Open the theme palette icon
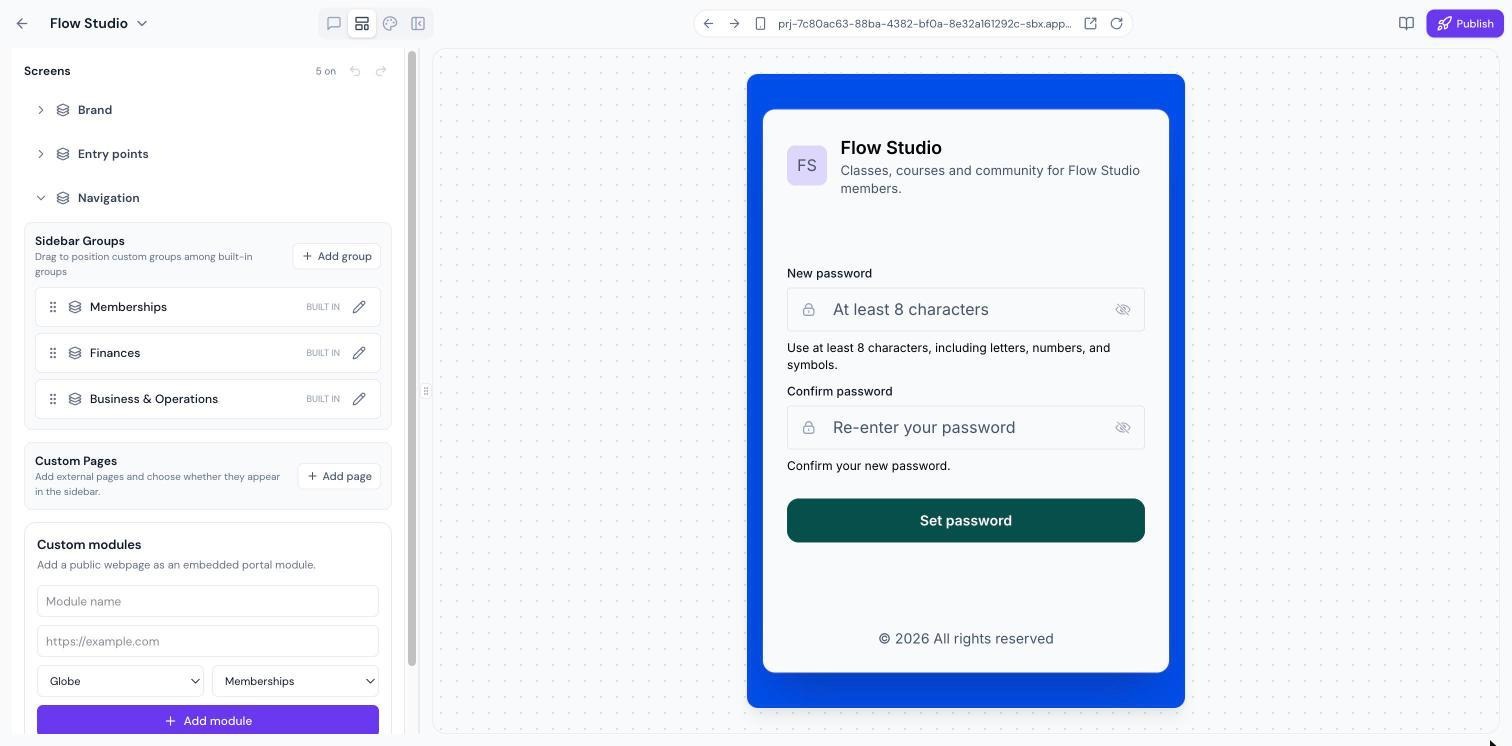Screen dimensions: 1512x746 point(390,23)
